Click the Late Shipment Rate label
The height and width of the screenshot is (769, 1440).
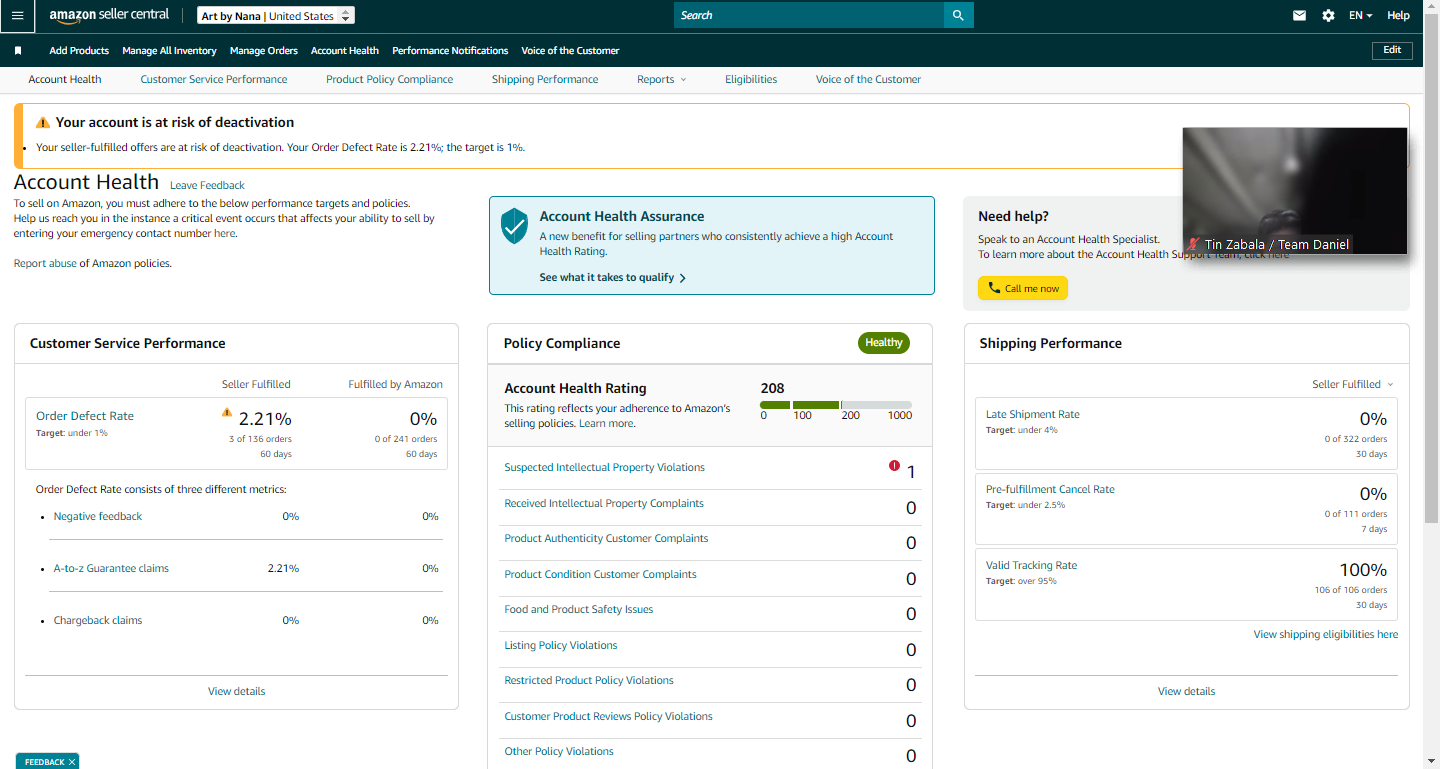point(1033,414)
